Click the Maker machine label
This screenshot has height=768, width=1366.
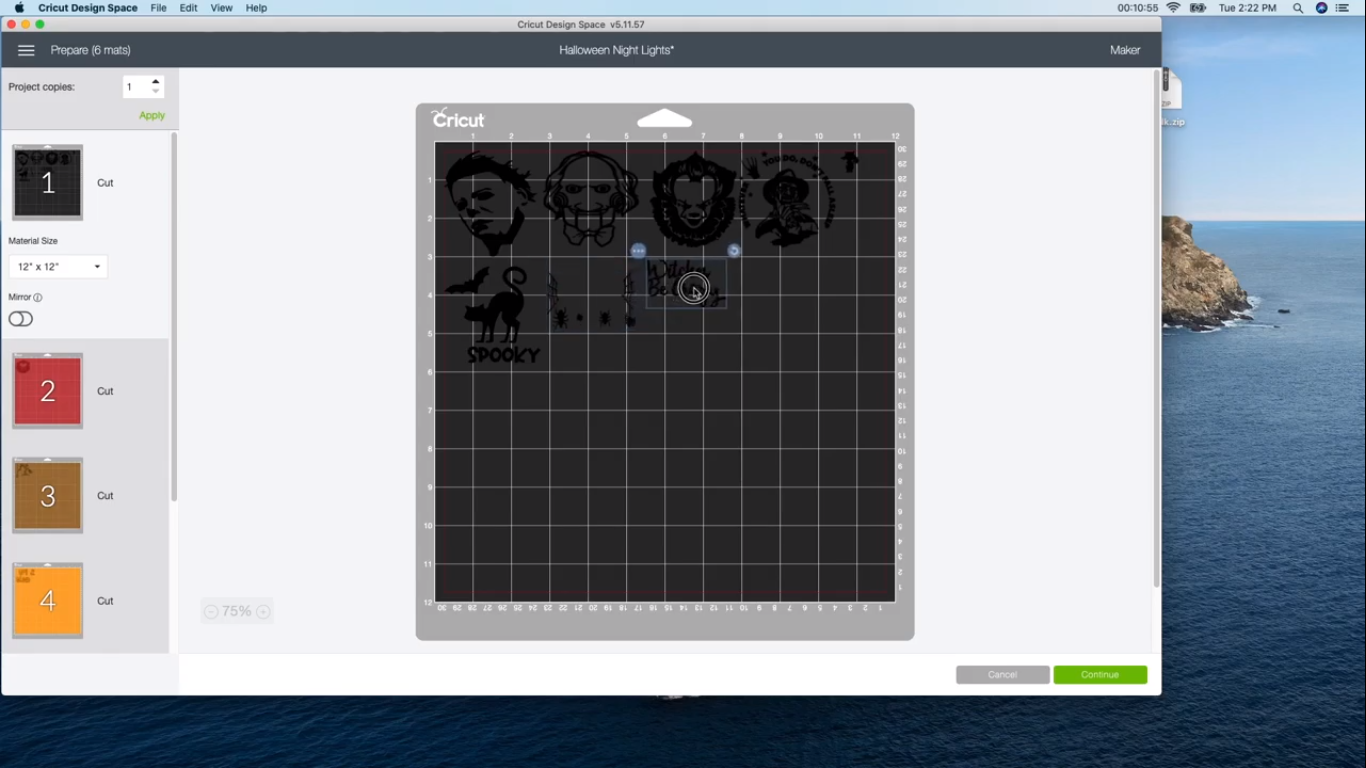coord(1125,50)
